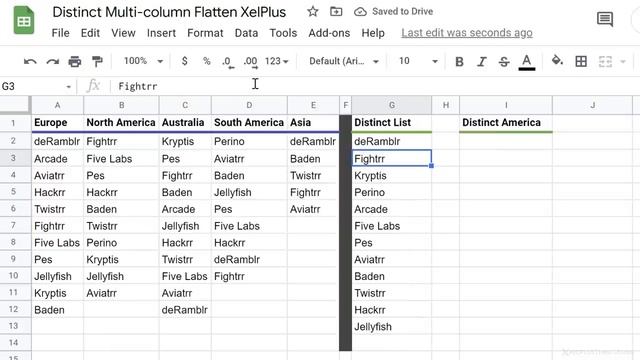Click the select-all corner box
This screenshot has height=360, width=640.
[x=15, y=105]
